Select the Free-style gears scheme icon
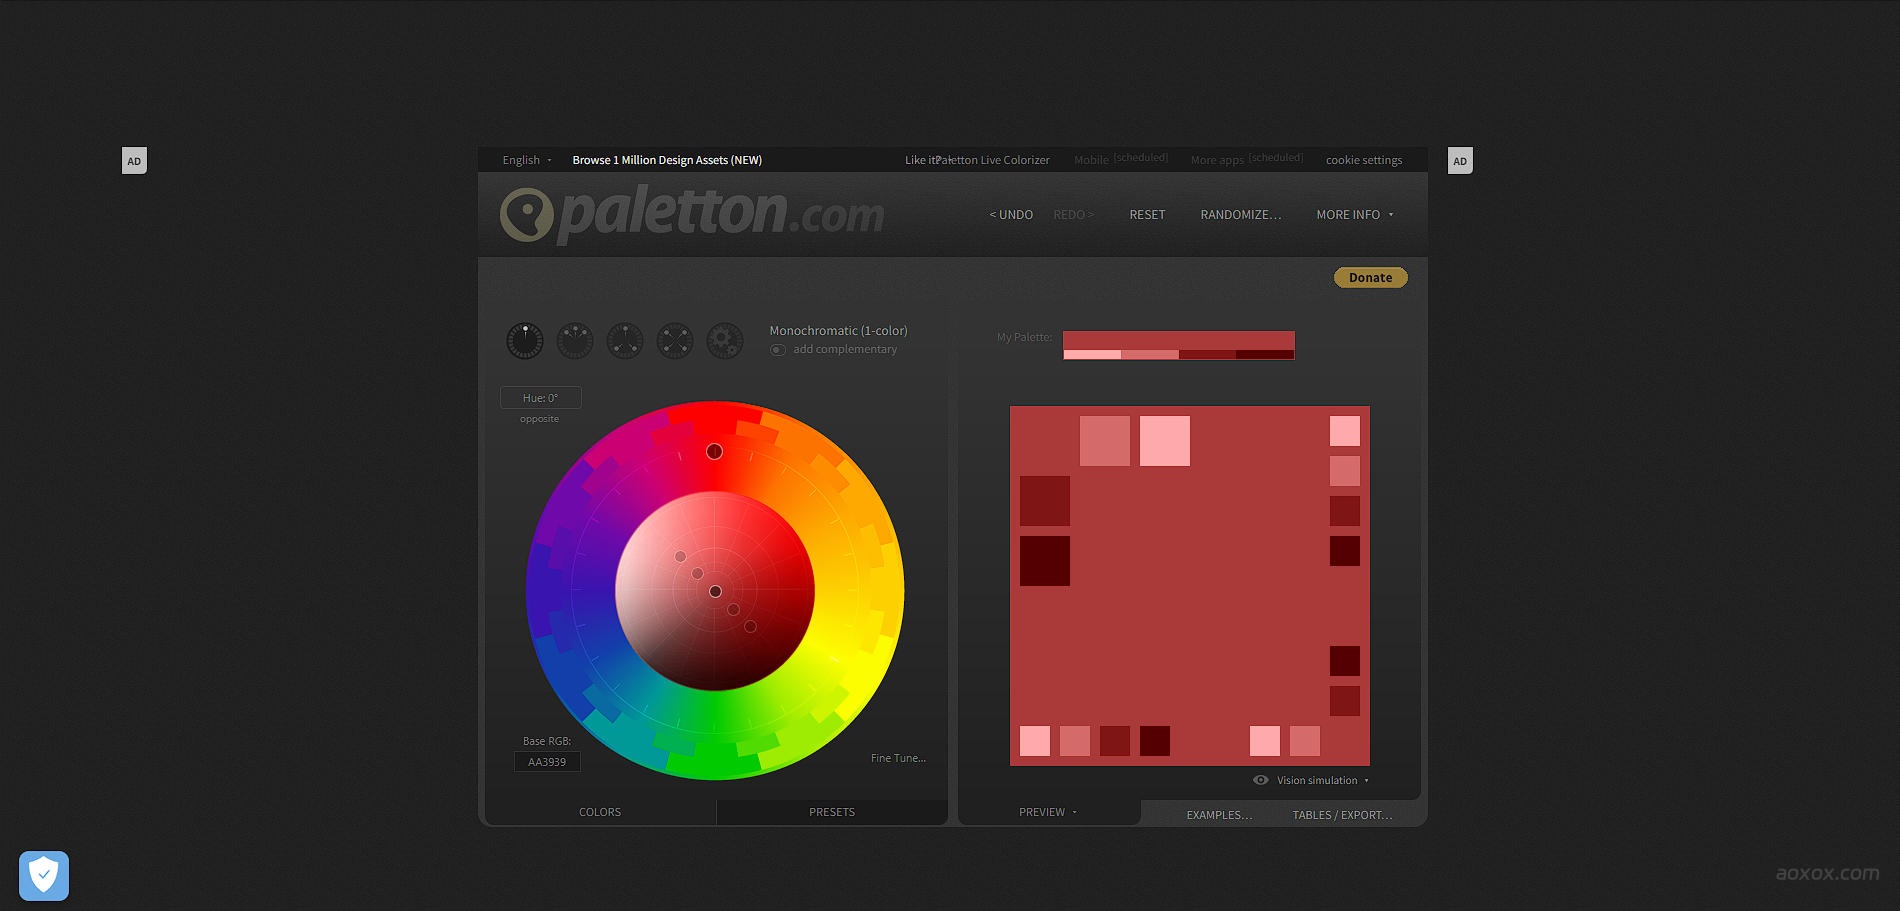Viewport: 1900px width, 911px height. pyautogui.click(x=725, y=341)
